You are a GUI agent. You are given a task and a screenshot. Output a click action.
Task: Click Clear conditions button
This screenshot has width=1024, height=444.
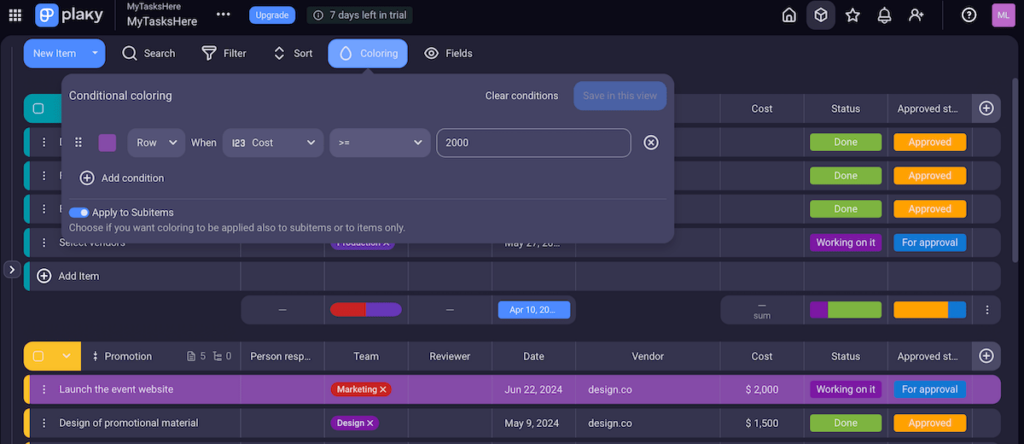click(521, 96)
